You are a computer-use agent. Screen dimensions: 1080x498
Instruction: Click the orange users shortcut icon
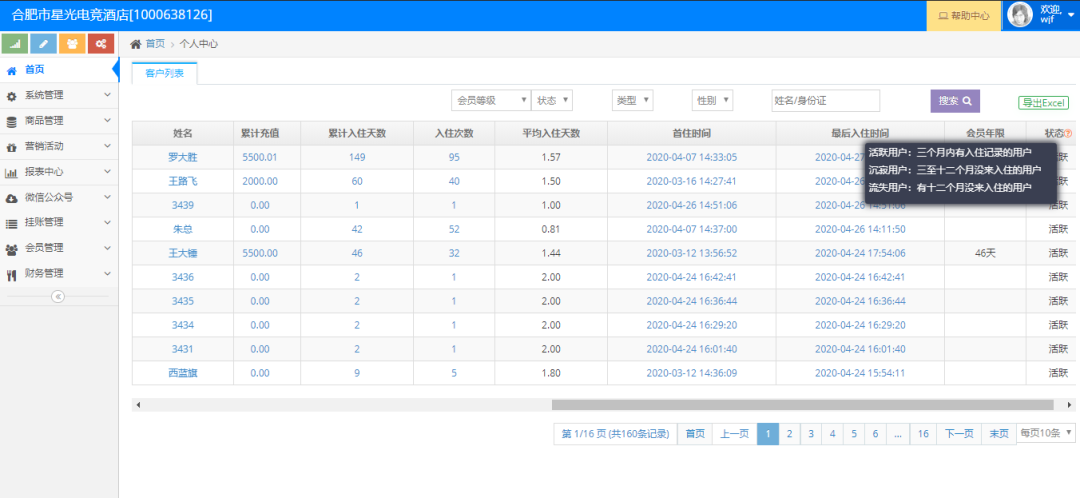pos(72,43)
